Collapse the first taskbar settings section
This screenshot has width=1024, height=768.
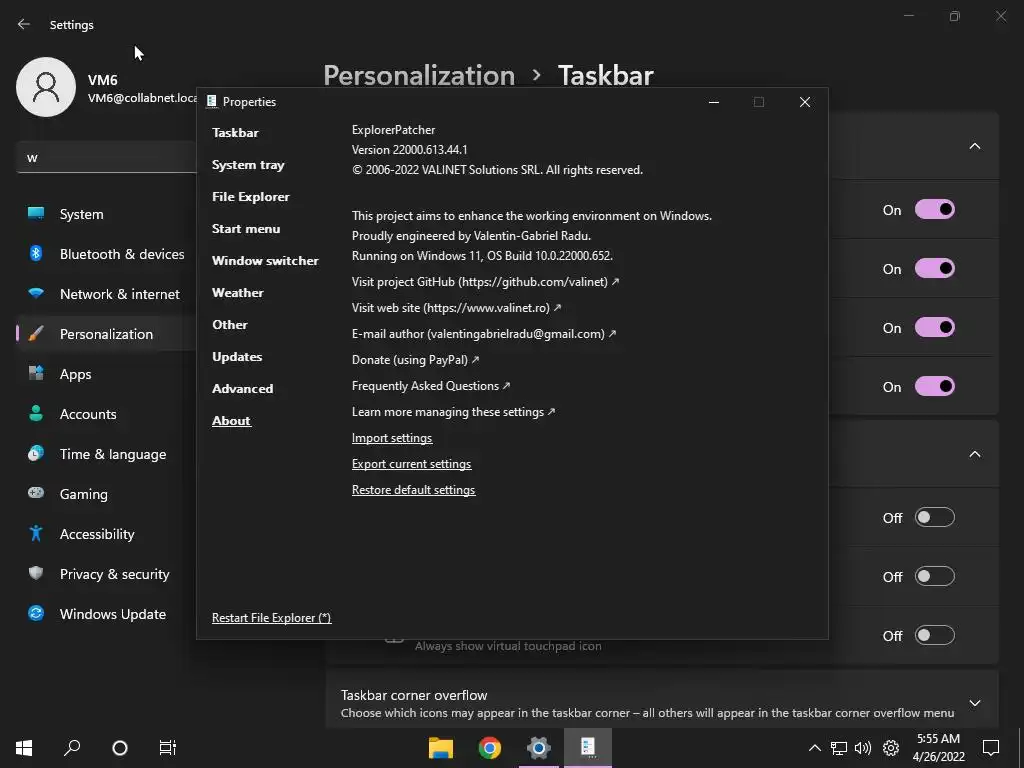coord(974,146)
